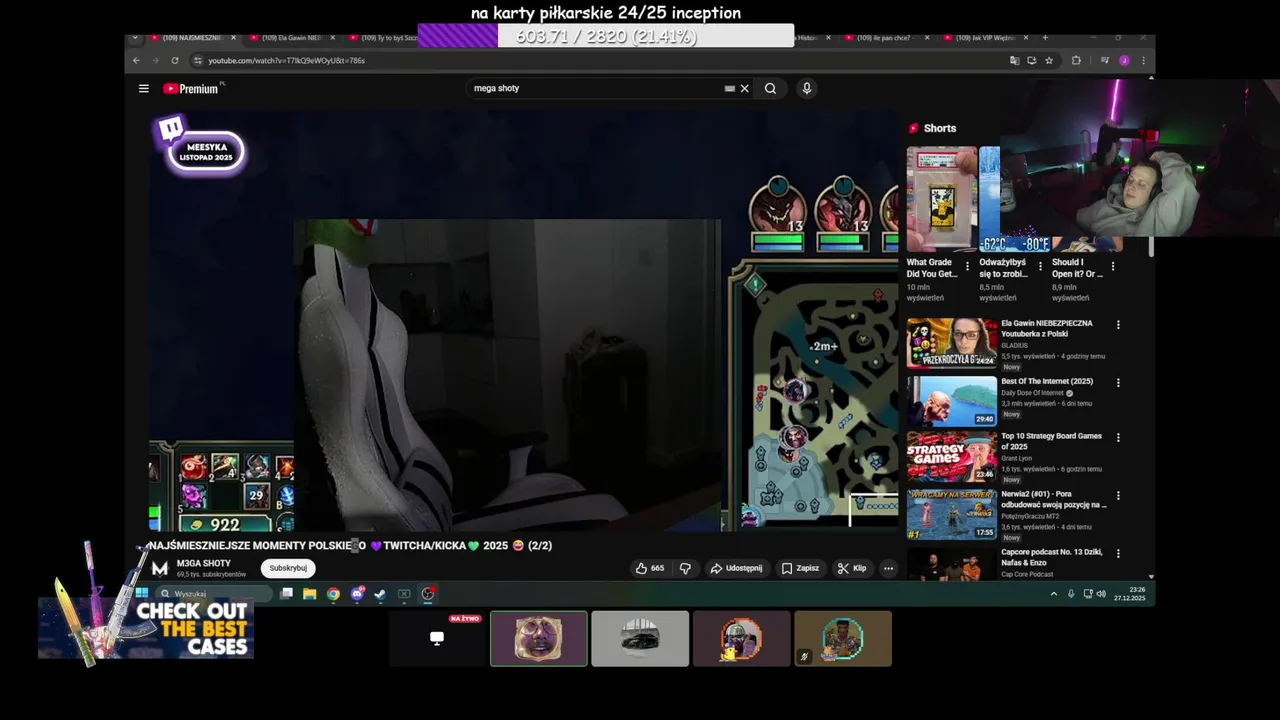Start voice search with microphone icon
This screenshot has width=1280, height=720.
pyautogui.click(x=806, y=88)
